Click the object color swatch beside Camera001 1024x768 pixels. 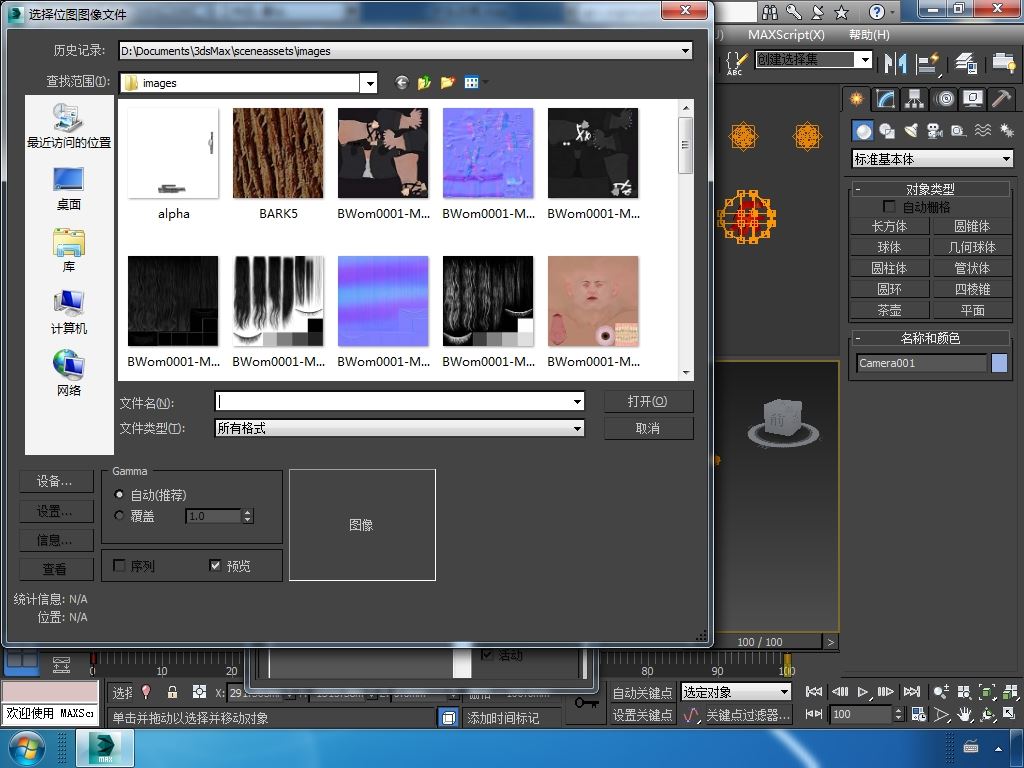999,363
